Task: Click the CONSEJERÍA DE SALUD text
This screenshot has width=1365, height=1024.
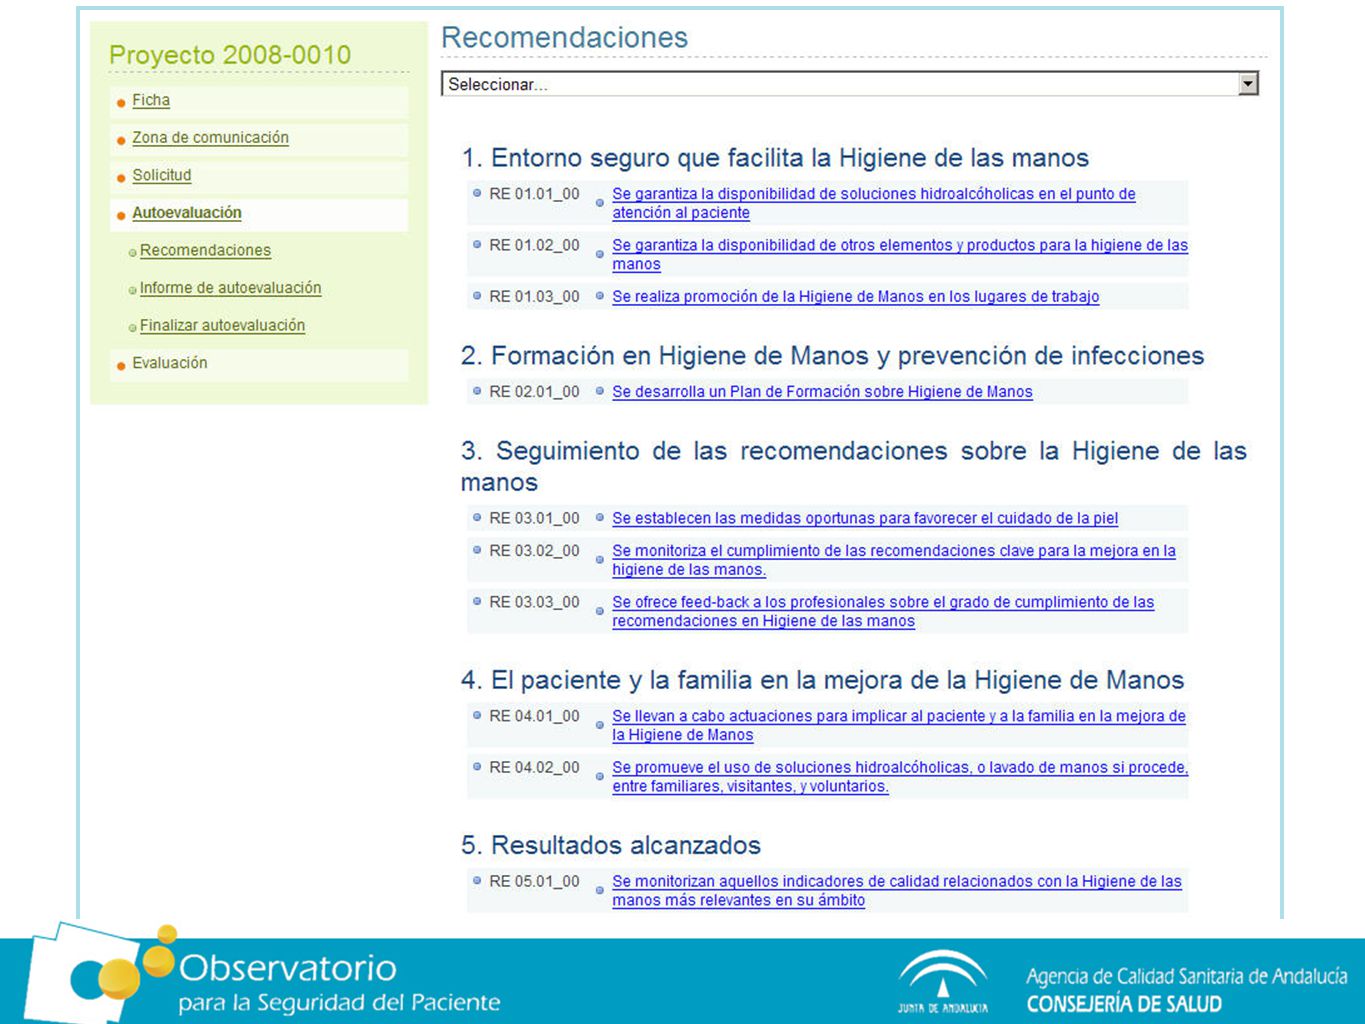Action: pos(1124,1004)
